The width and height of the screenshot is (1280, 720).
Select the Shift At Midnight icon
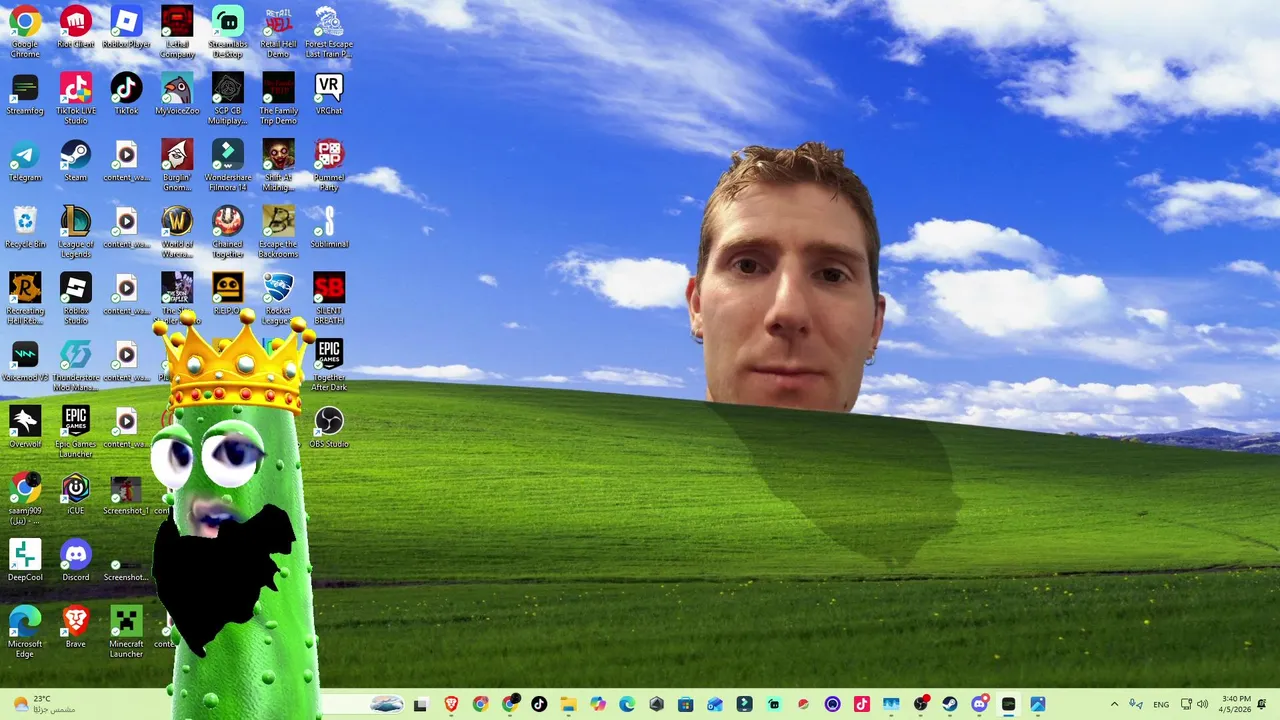(278, 165)
